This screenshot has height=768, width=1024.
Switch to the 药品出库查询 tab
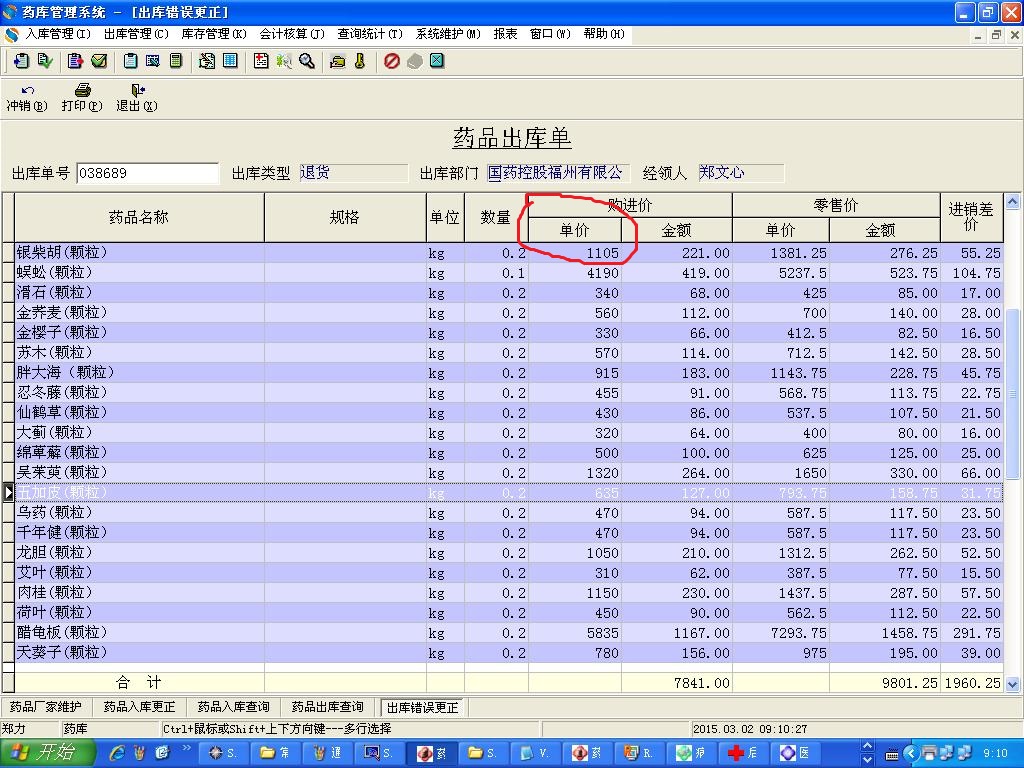327,707
